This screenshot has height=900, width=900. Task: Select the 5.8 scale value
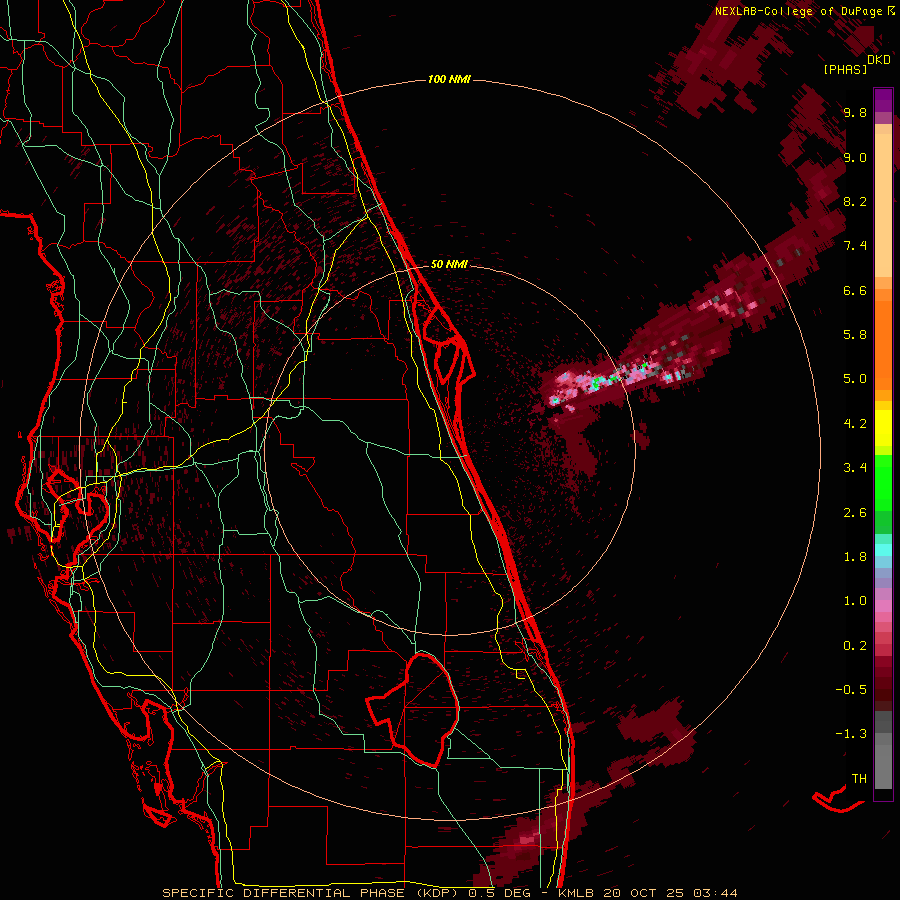pos(855,335)
